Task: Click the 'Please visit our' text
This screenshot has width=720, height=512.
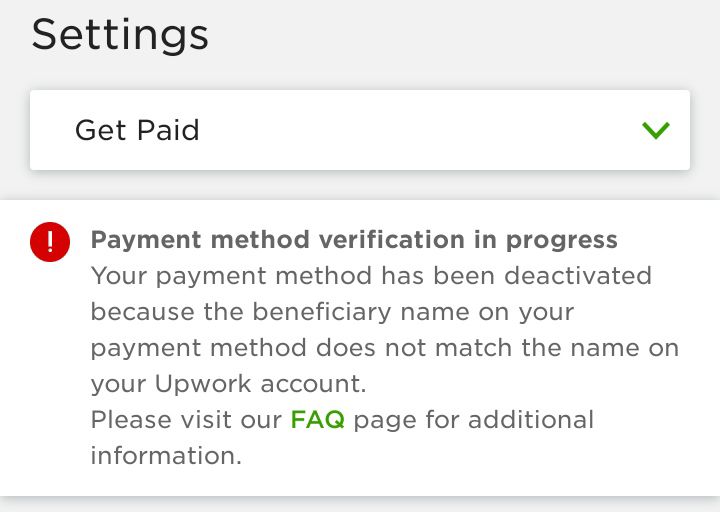Action: click(x=186, y=419)
